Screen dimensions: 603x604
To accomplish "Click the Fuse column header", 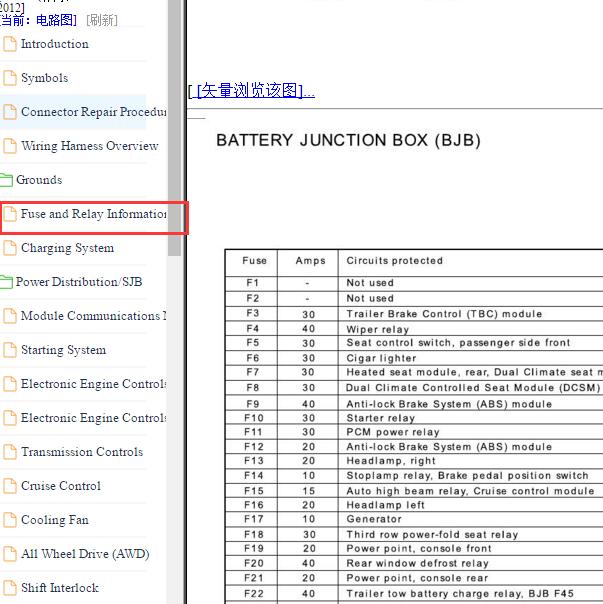I will (254, 261).
